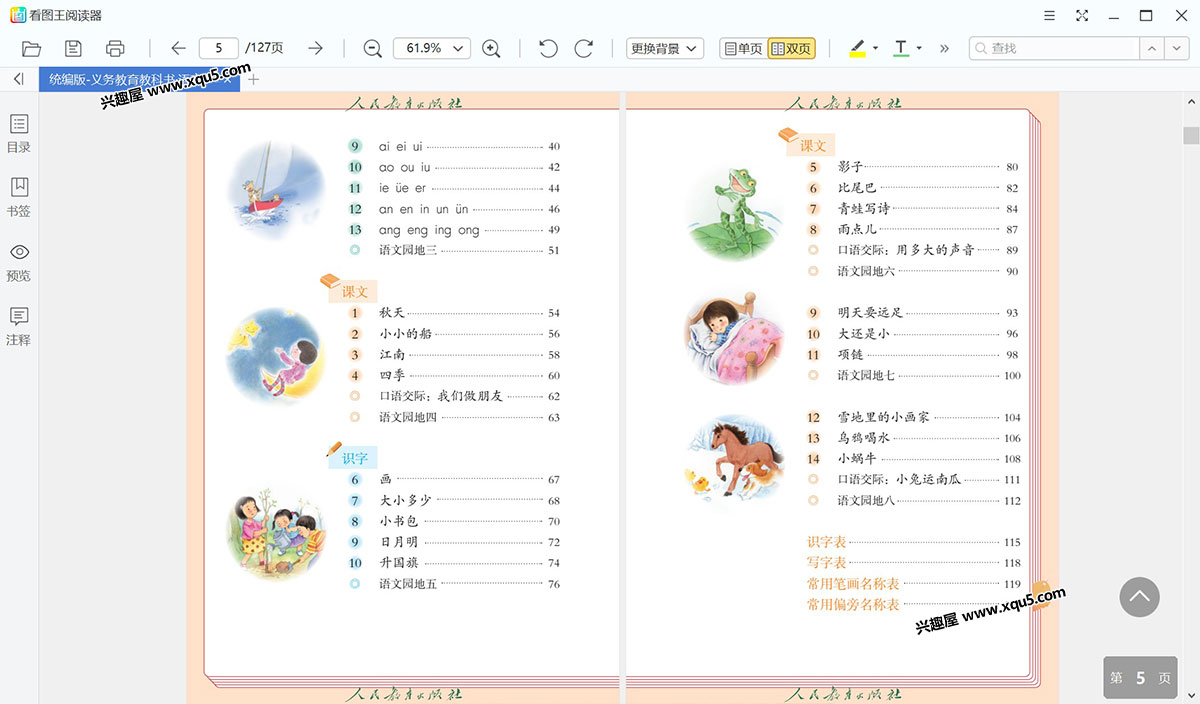The height and width of the screenshot is (704, 1200).
Task: Open the 目录 contents panel
Action: pos(19,133)
